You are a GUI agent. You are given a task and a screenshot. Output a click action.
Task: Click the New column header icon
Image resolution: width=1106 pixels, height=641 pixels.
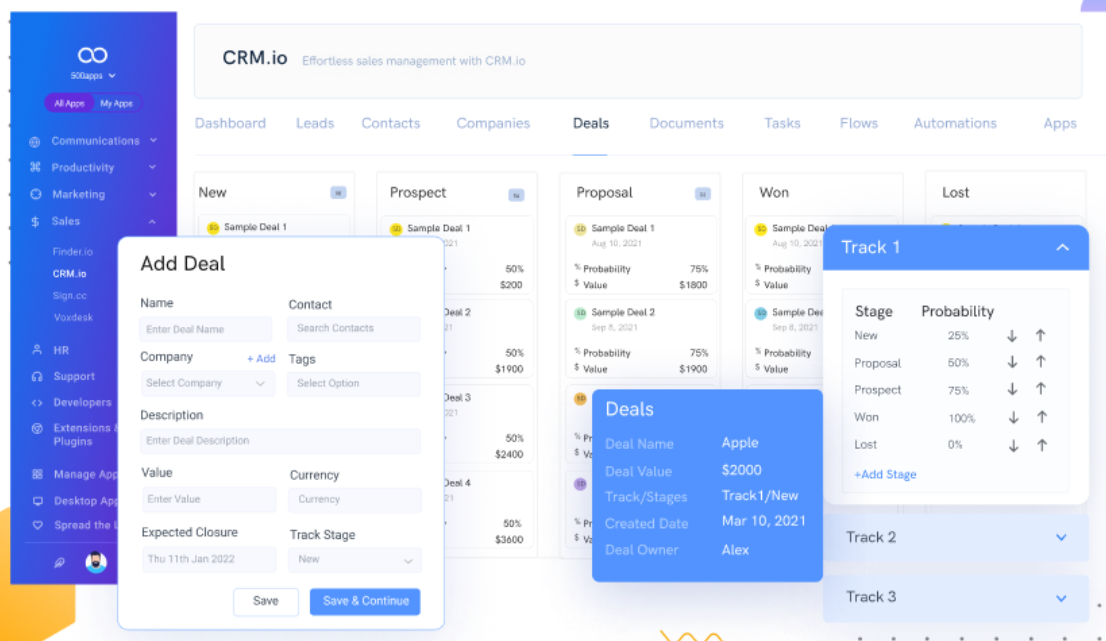point(339,193)
